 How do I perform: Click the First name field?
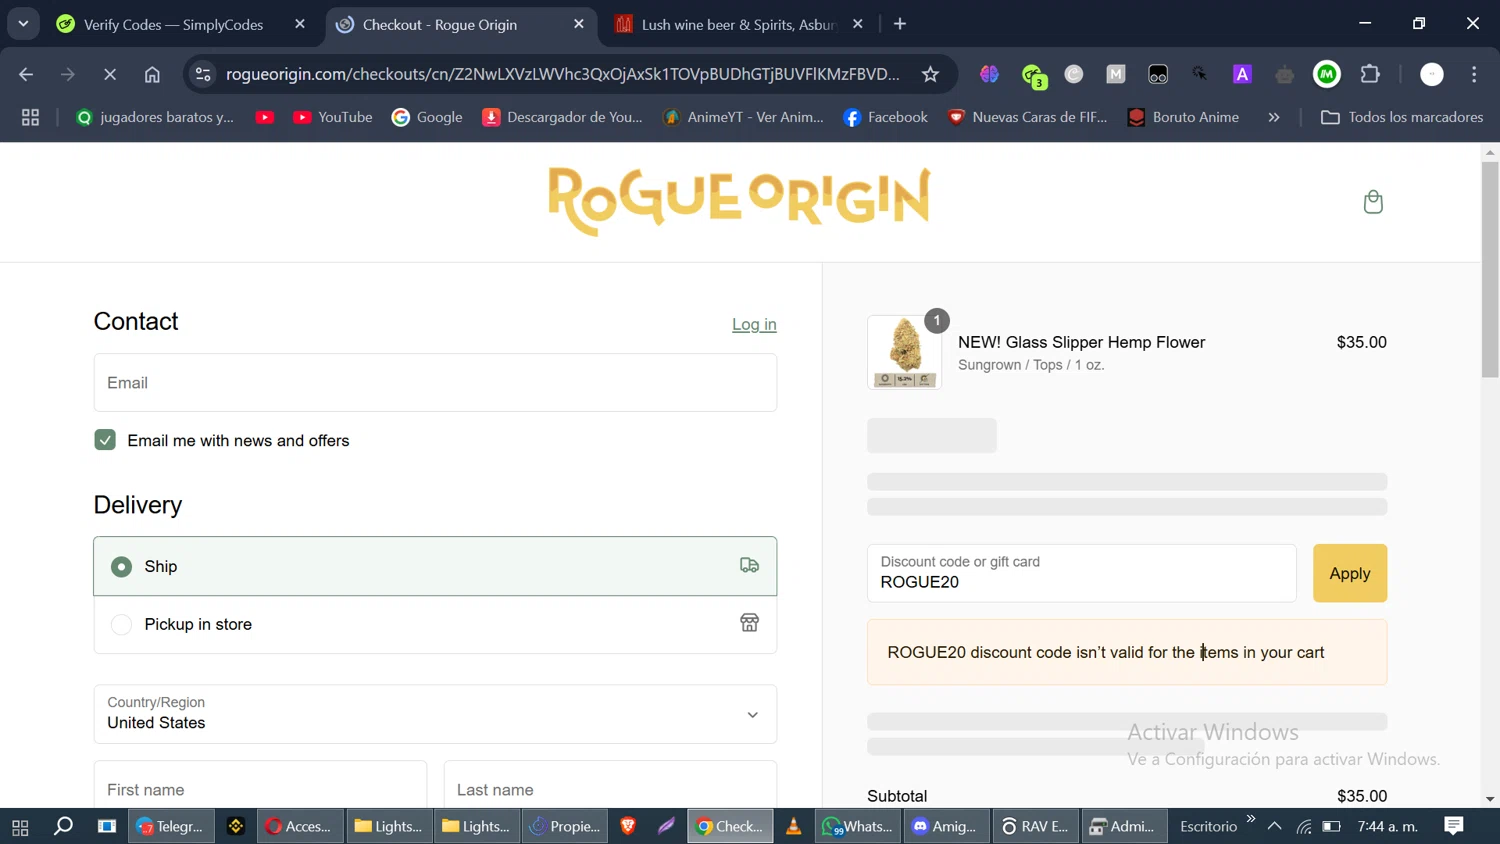point(260,785)
